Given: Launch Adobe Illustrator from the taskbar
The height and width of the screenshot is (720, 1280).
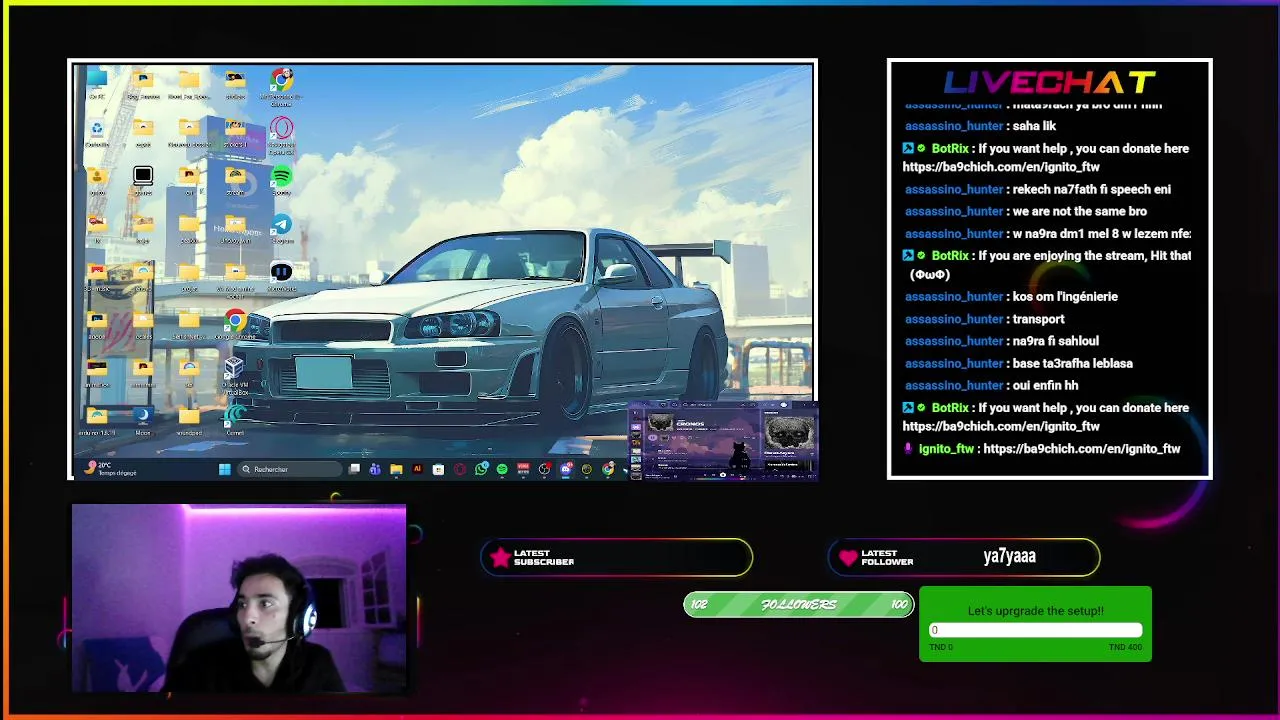Looking at the screenshot, I should (x=418, y=469).
